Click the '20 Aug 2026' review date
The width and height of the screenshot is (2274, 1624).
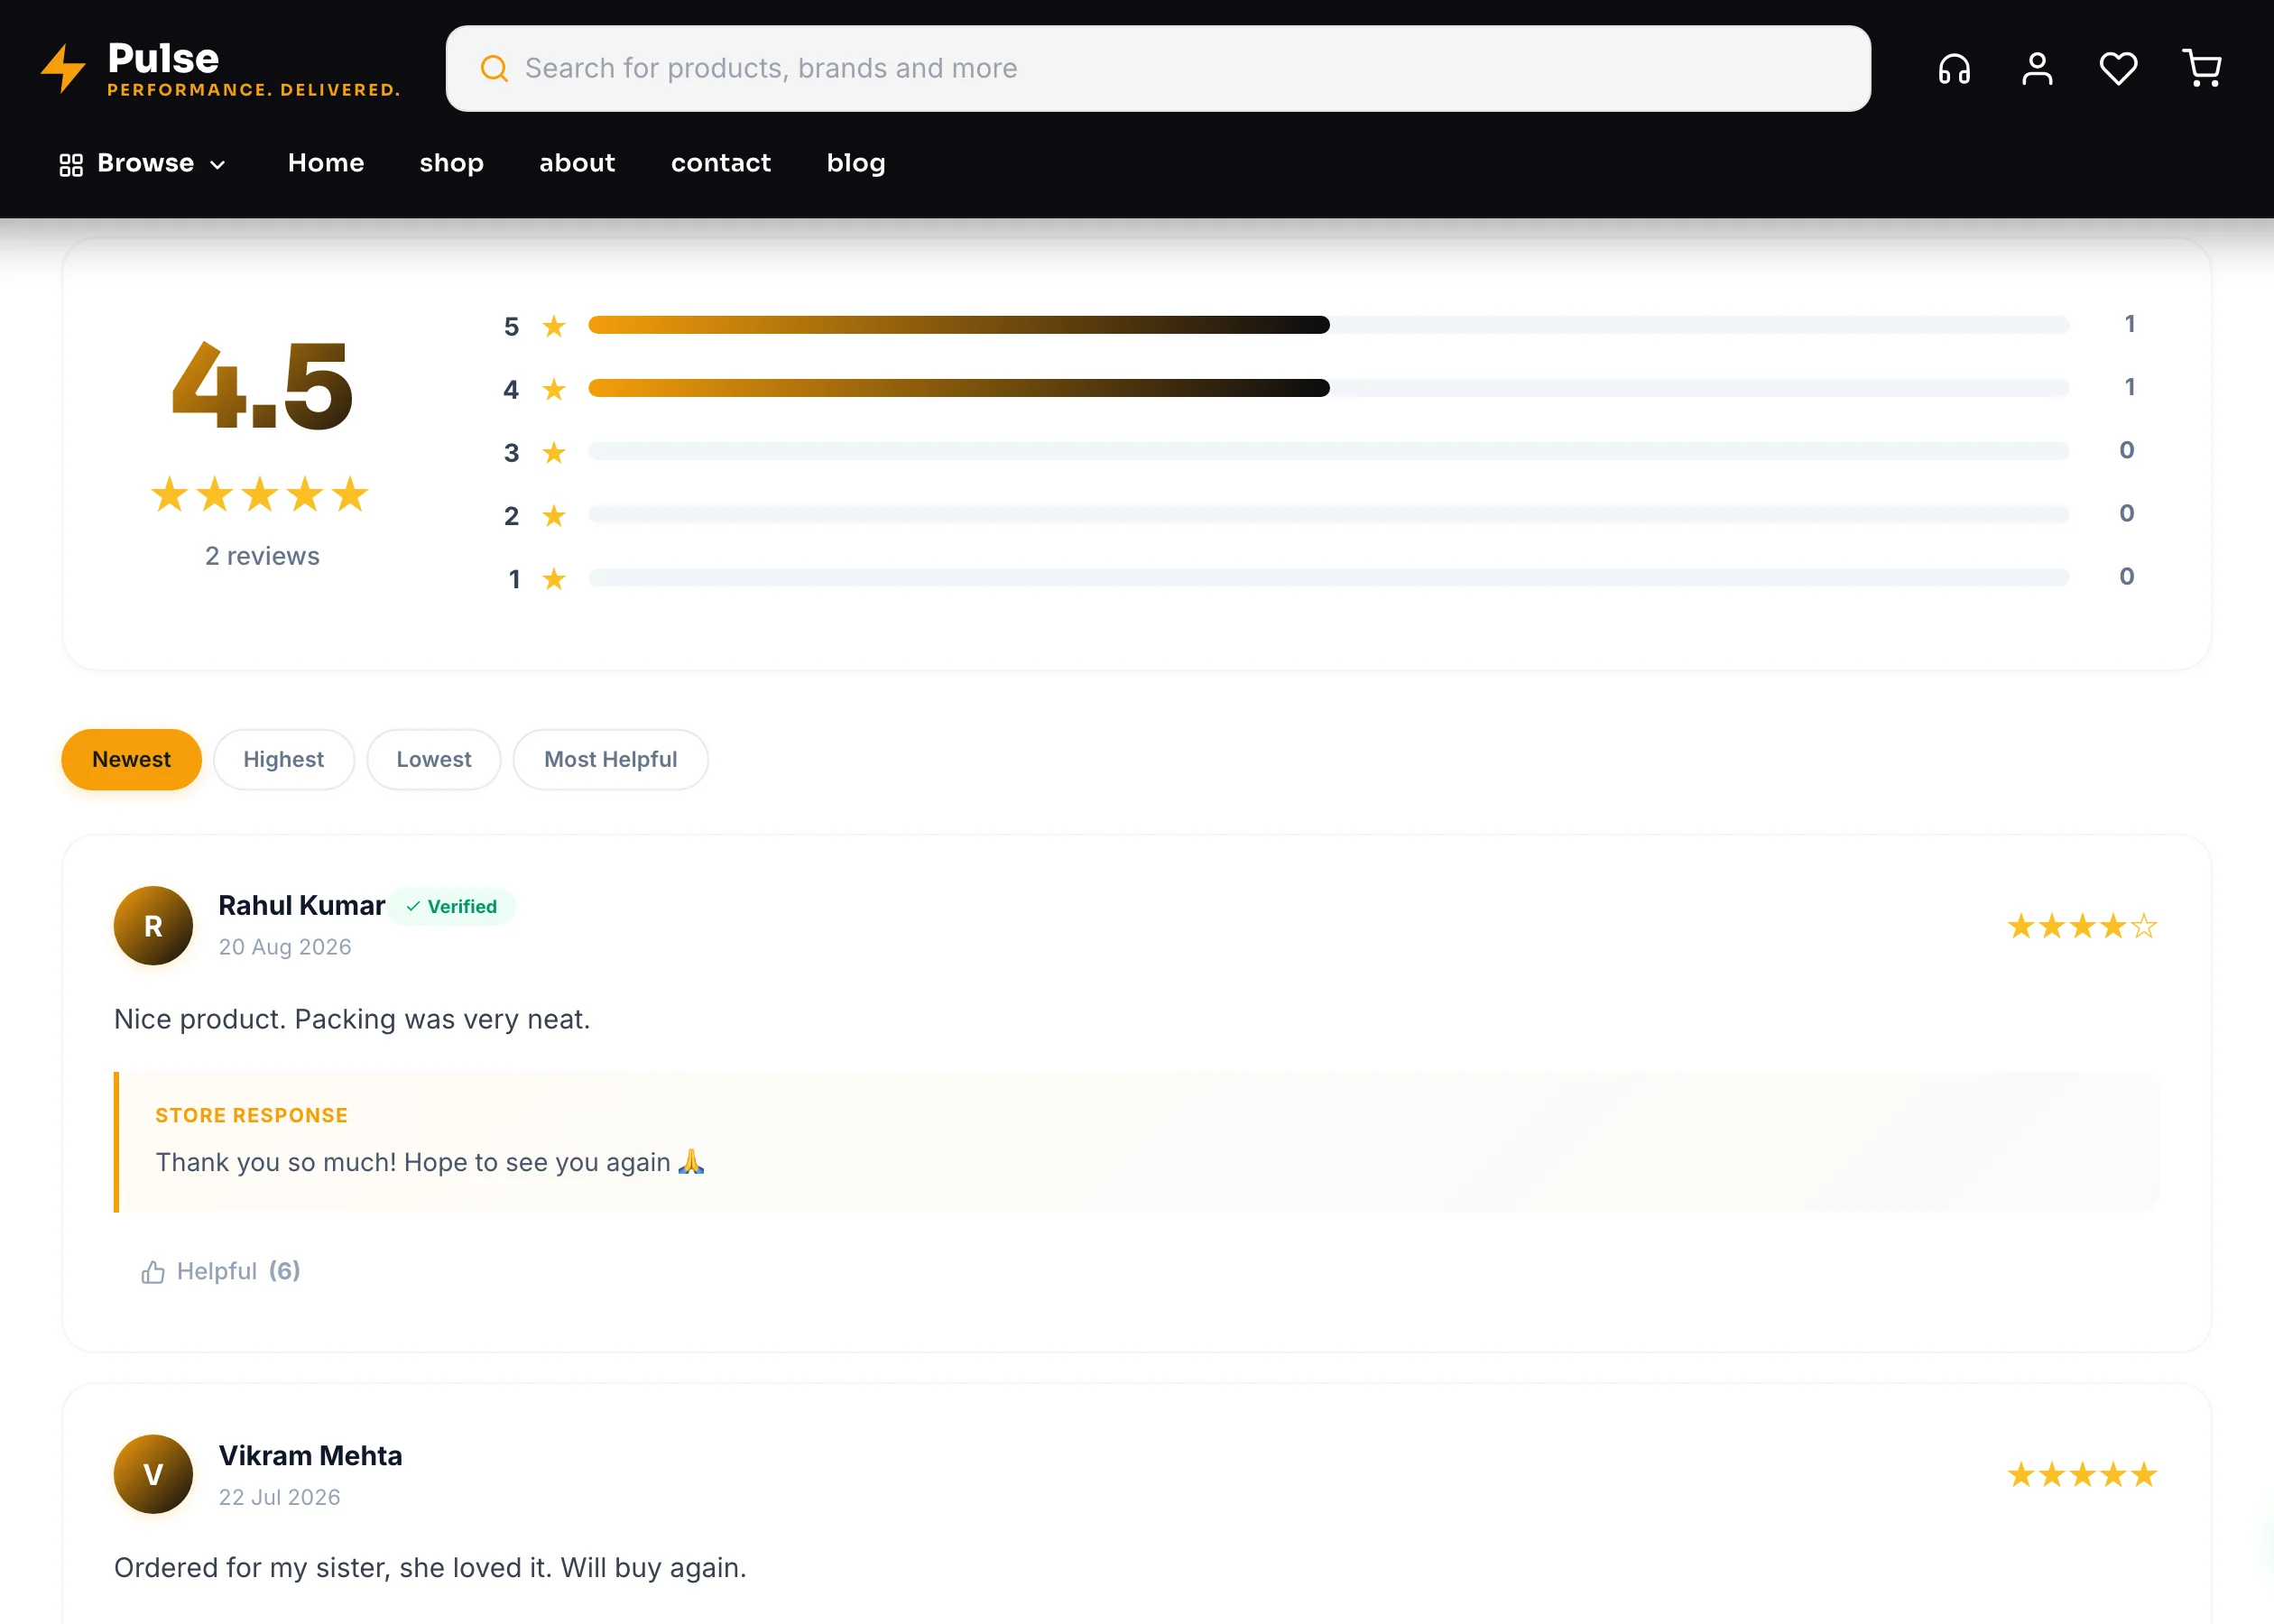click(x=285, y=947)
